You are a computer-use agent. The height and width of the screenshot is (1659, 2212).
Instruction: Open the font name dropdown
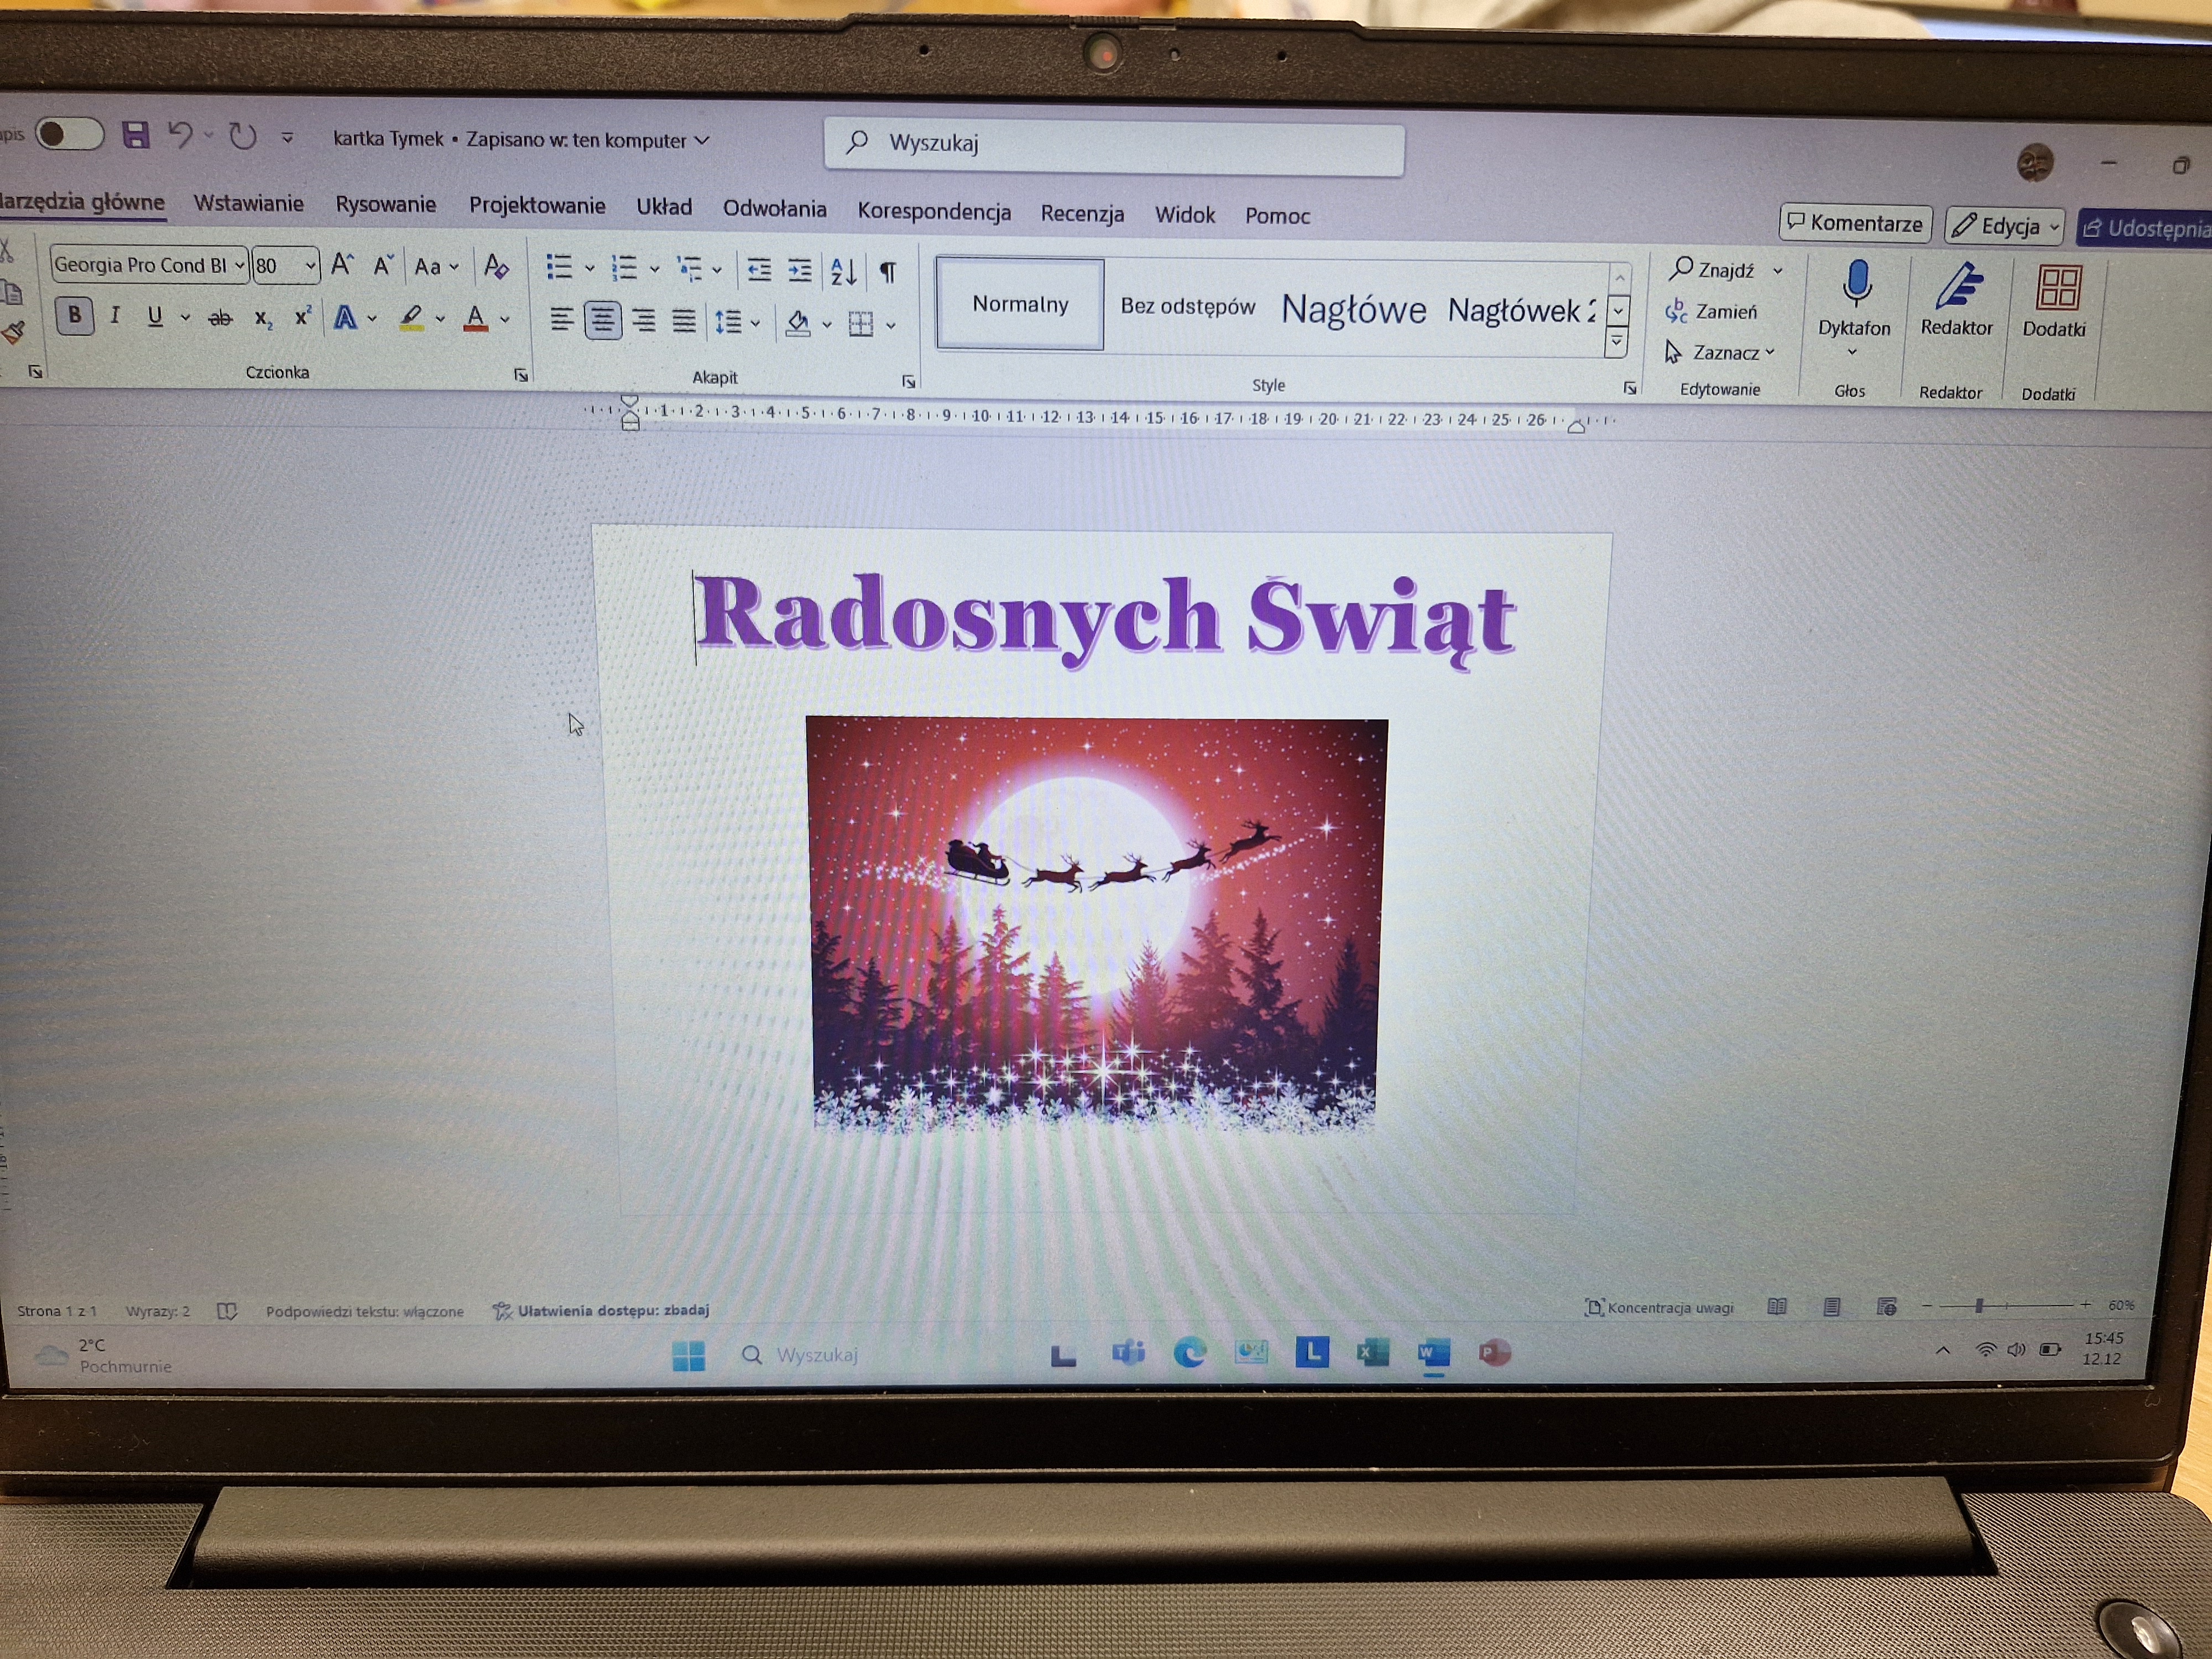pos(240,265)
